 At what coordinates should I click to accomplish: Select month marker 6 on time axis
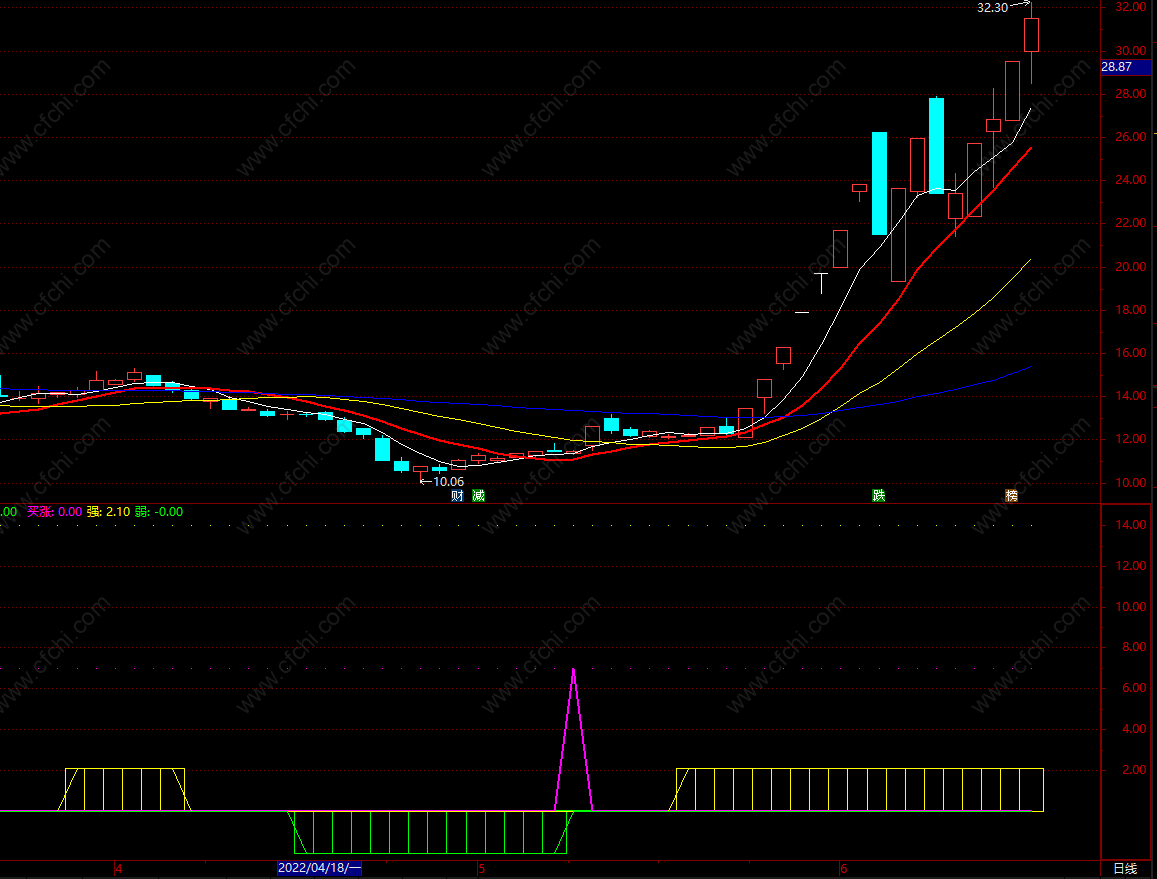pyautogui.click(x=843, y=869)
